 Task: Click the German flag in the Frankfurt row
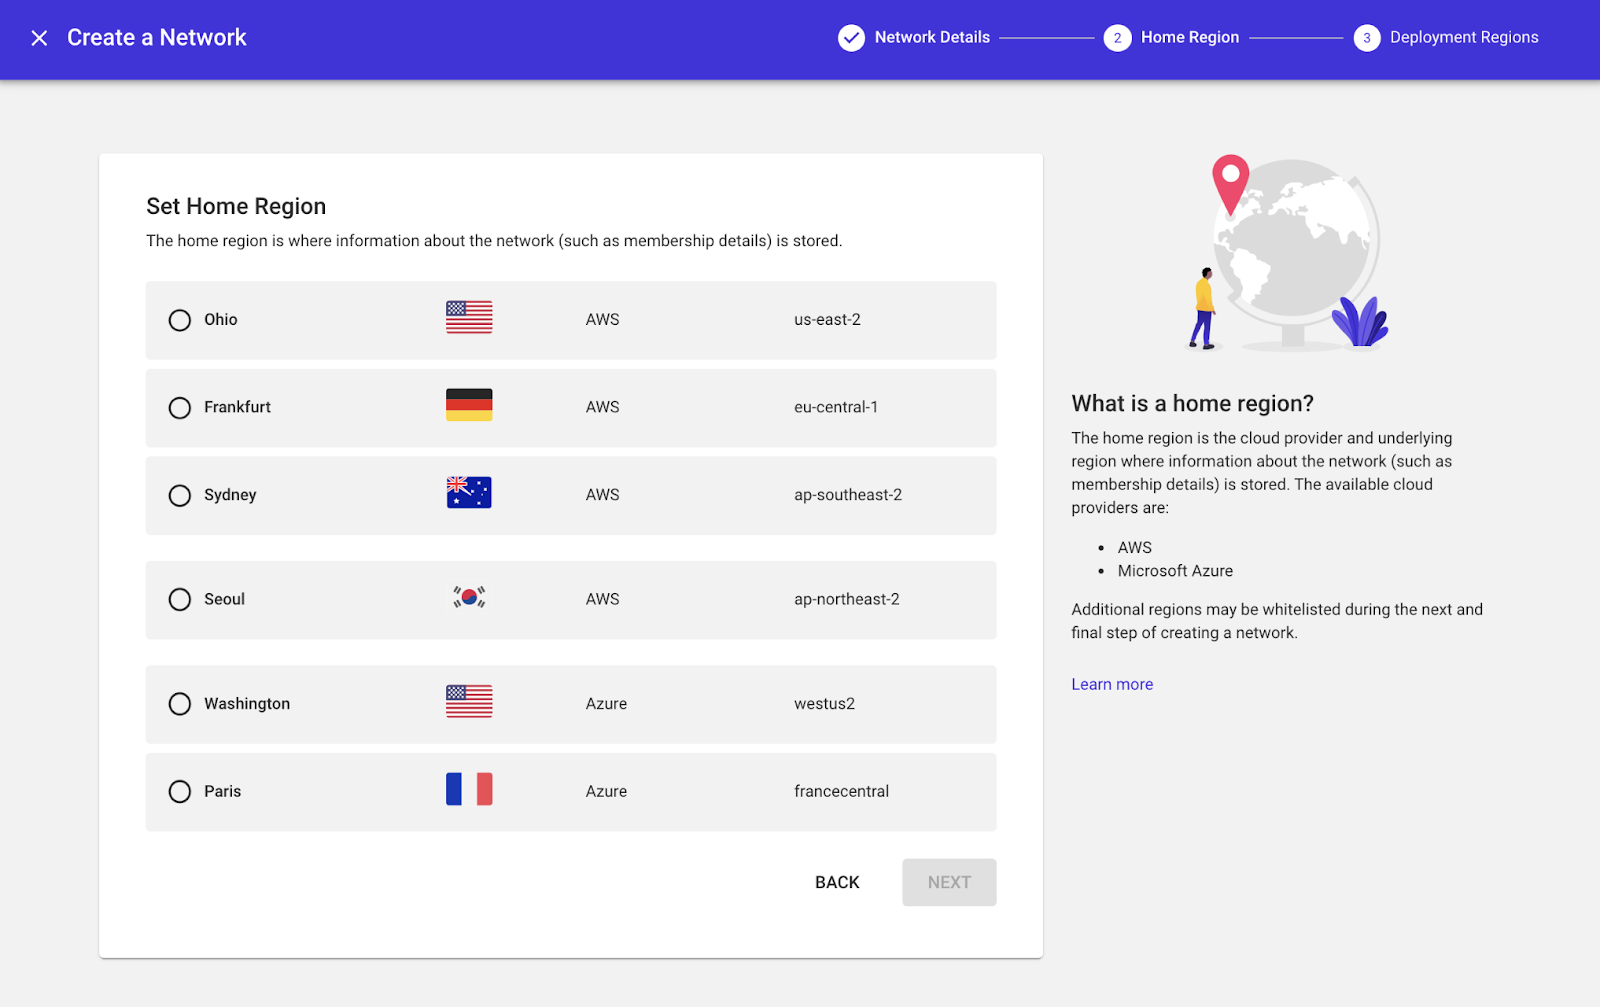point(468,404)
